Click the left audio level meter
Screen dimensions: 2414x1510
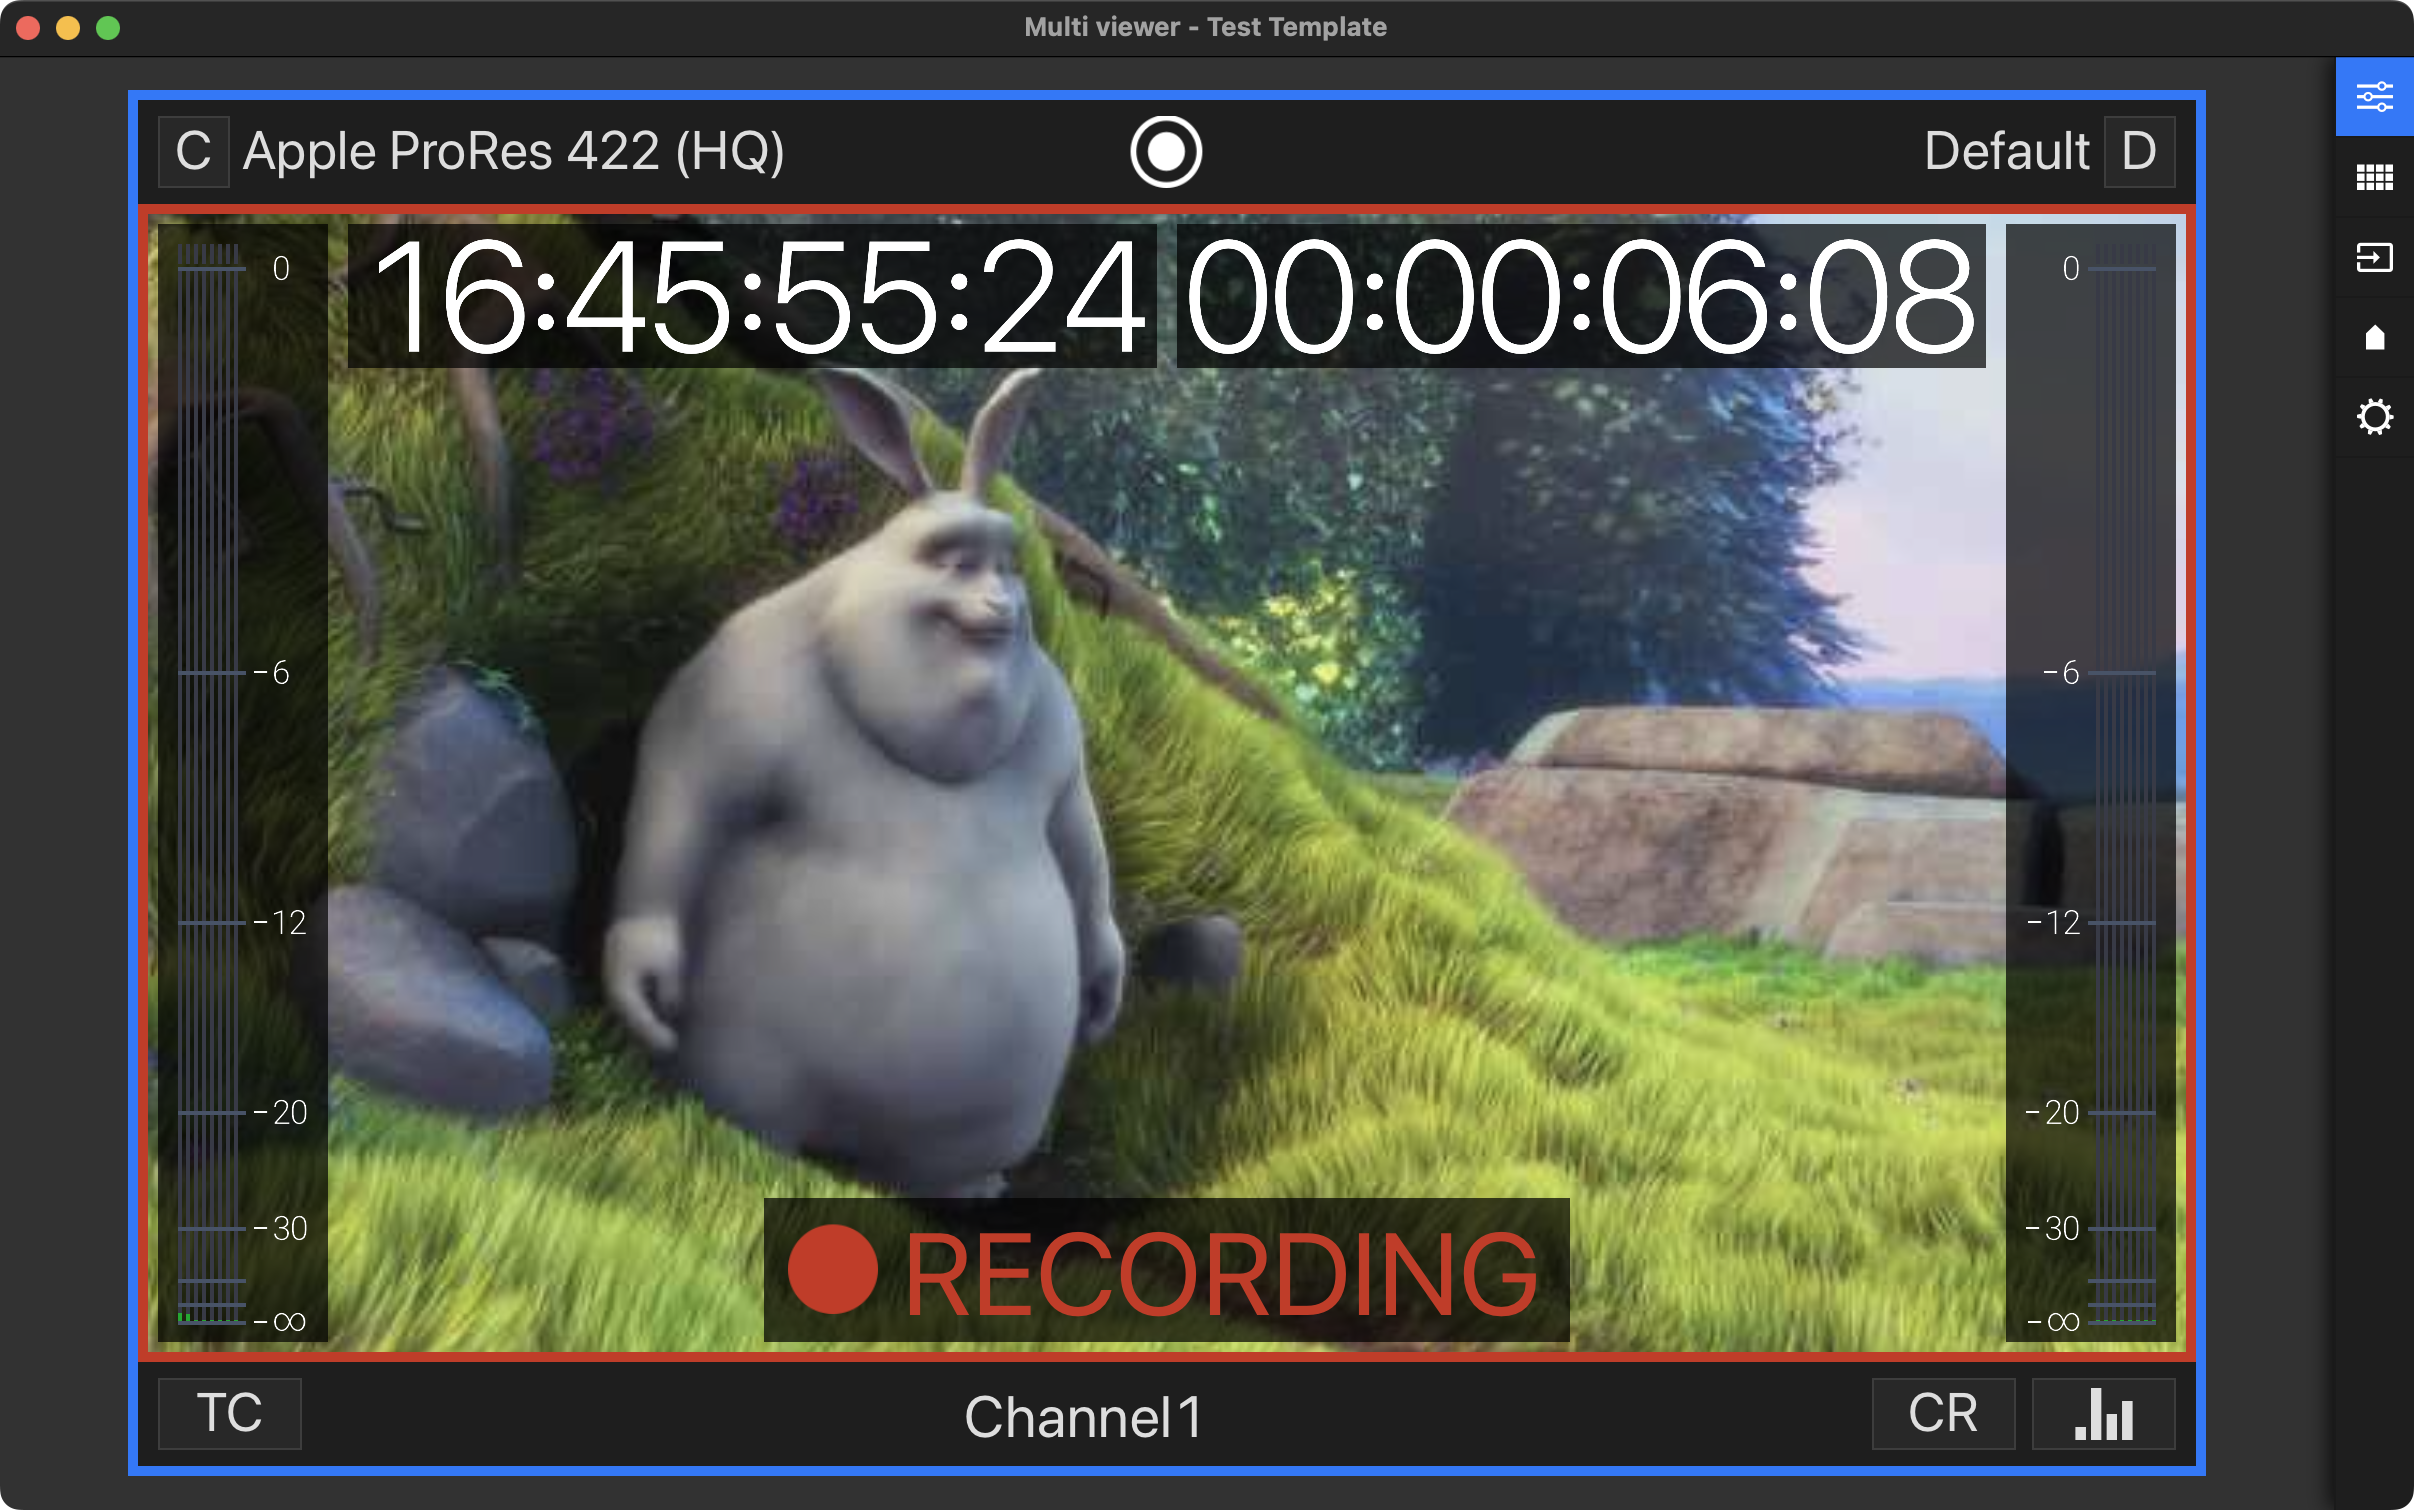tap(243, 782)
